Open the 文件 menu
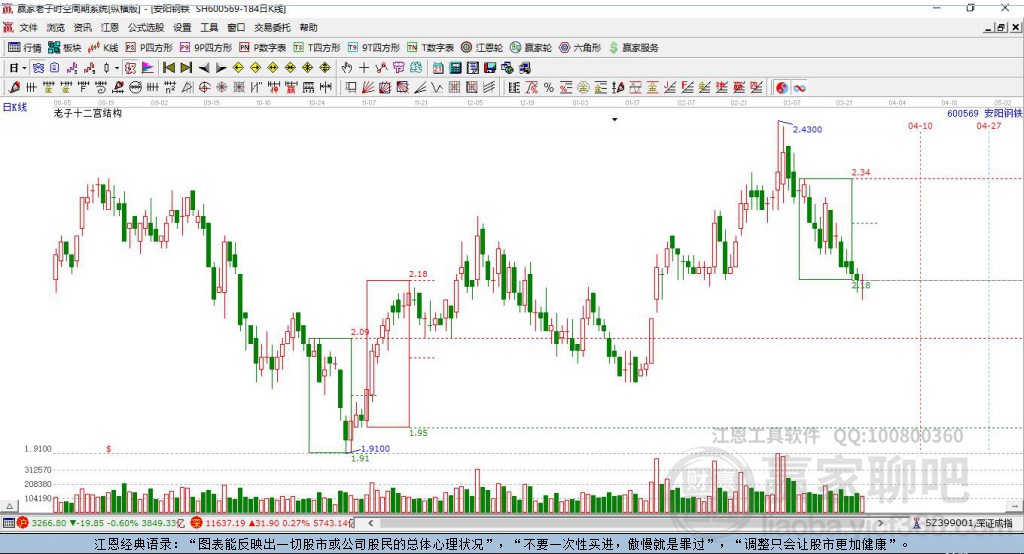Screen dimensions: 1024x554 29,27
